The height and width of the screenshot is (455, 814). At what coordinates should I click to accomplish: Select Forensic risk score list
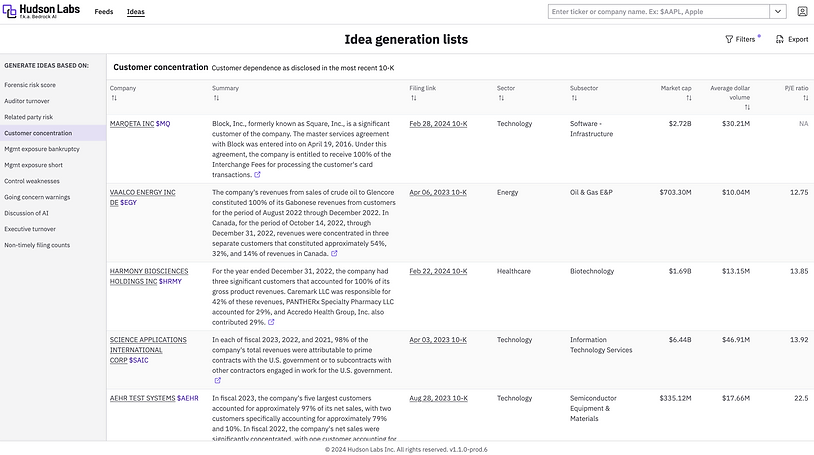coord(30,85)
